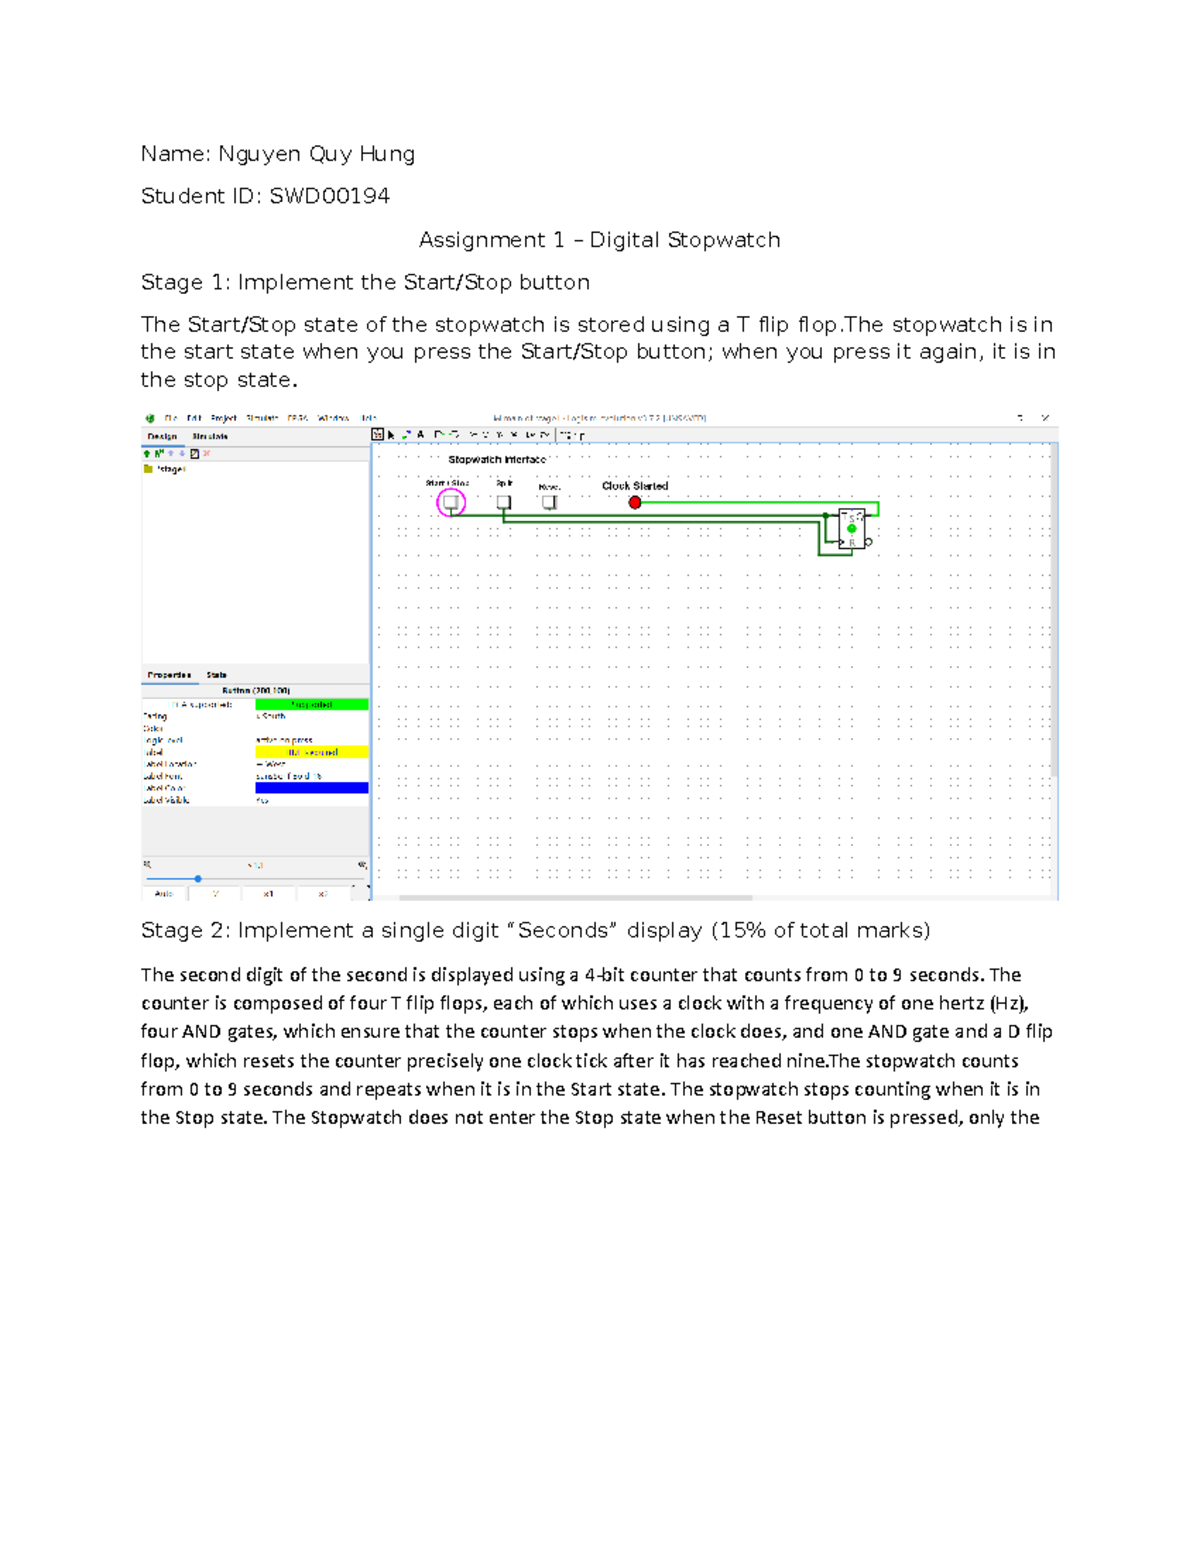Choose the output pin tool
Screen dimensions: 1200x1553
pyautogui.click(x=452, y=433)
